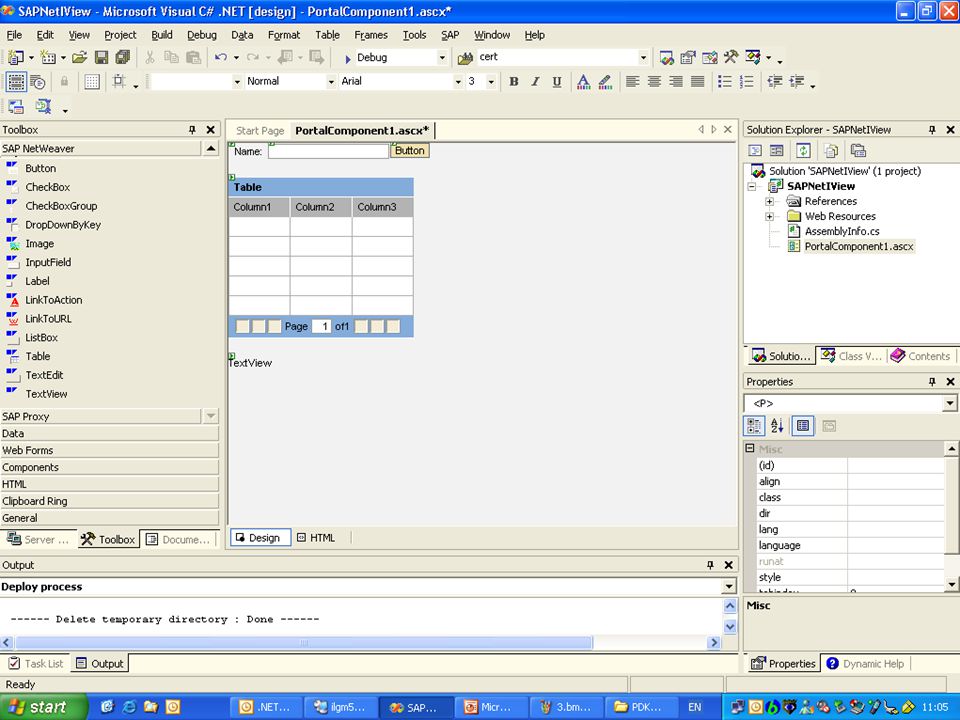The image size is (960, 720).
Task: Apply bulleted list formatting
Action: point(725,81)
